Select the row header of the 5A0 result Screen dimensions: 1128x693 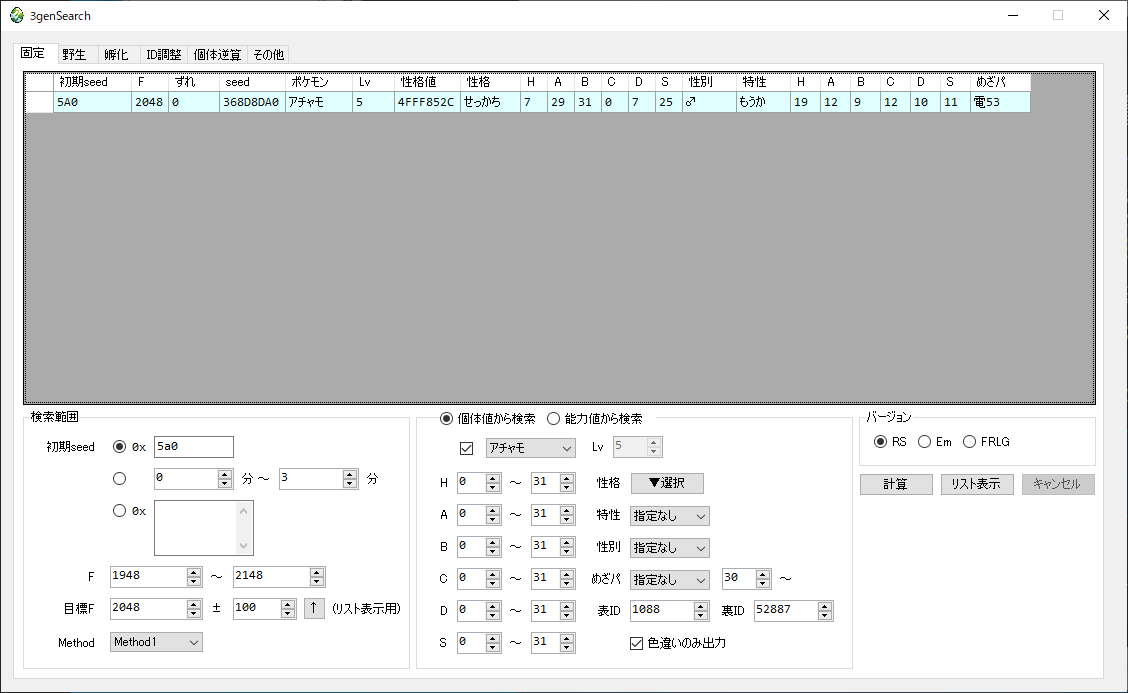39,102
